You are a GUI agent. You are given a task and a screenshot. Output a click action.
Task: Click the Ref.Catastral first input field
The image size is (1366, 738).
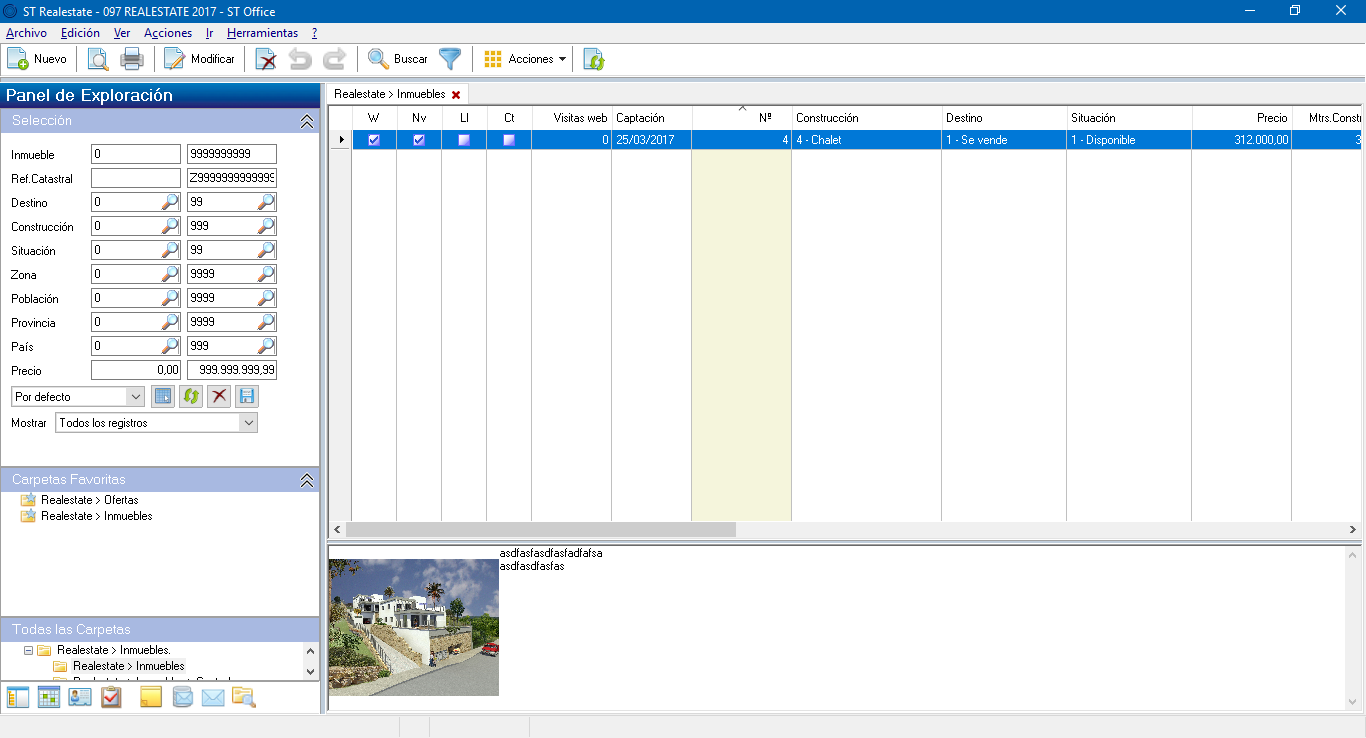pyautogui.click(x=136, y=178)
